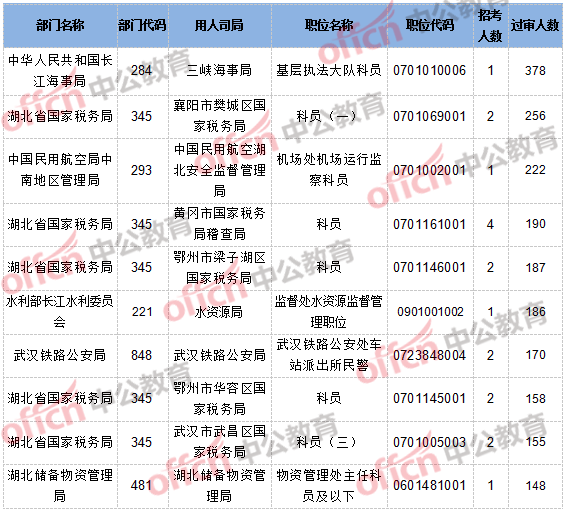Click 襄阳市樊城区国家税务局 cell
The image size is (567, 513).
click(x=219, y=116)
